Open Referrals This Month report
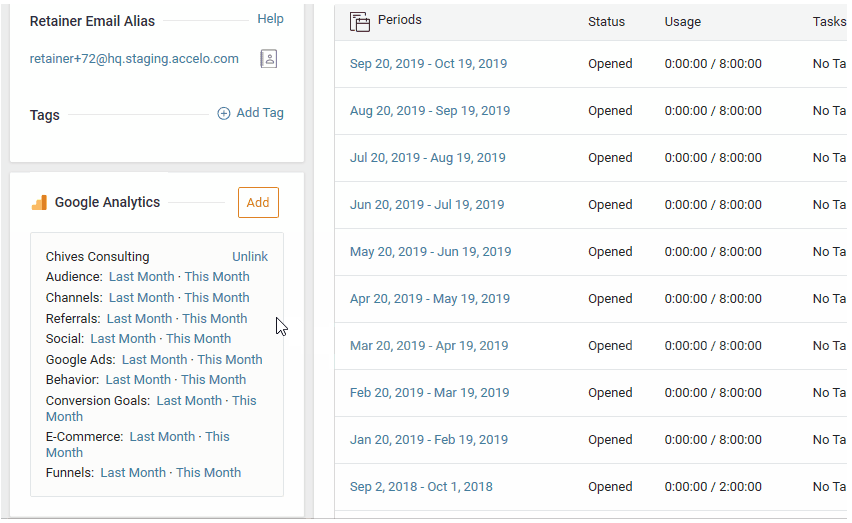 click(215, 319)
